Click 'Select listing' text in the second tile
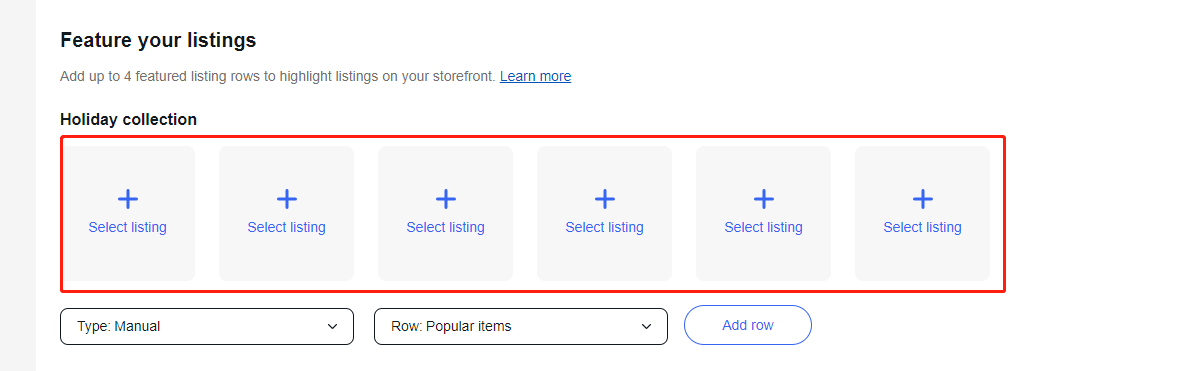Screen dimensions: 1202x371 287,227
